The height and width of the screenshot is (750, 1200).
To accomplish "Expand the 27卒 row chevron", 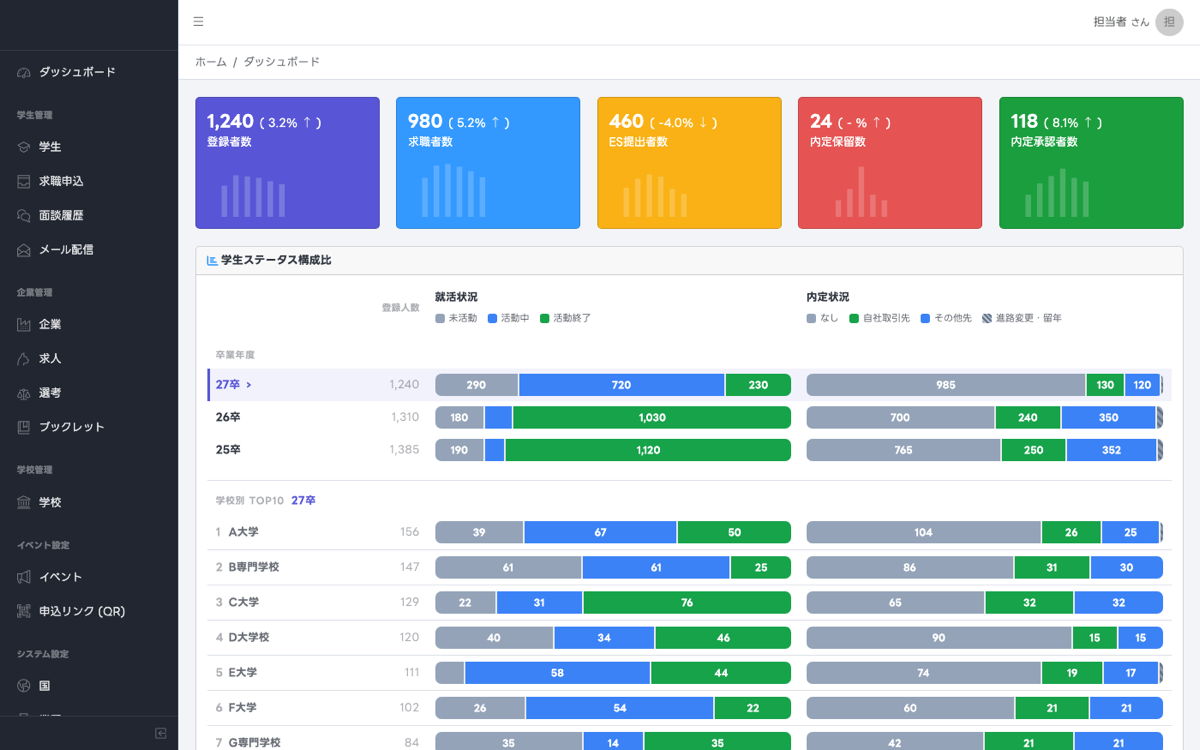I will [x=249, y=385].
